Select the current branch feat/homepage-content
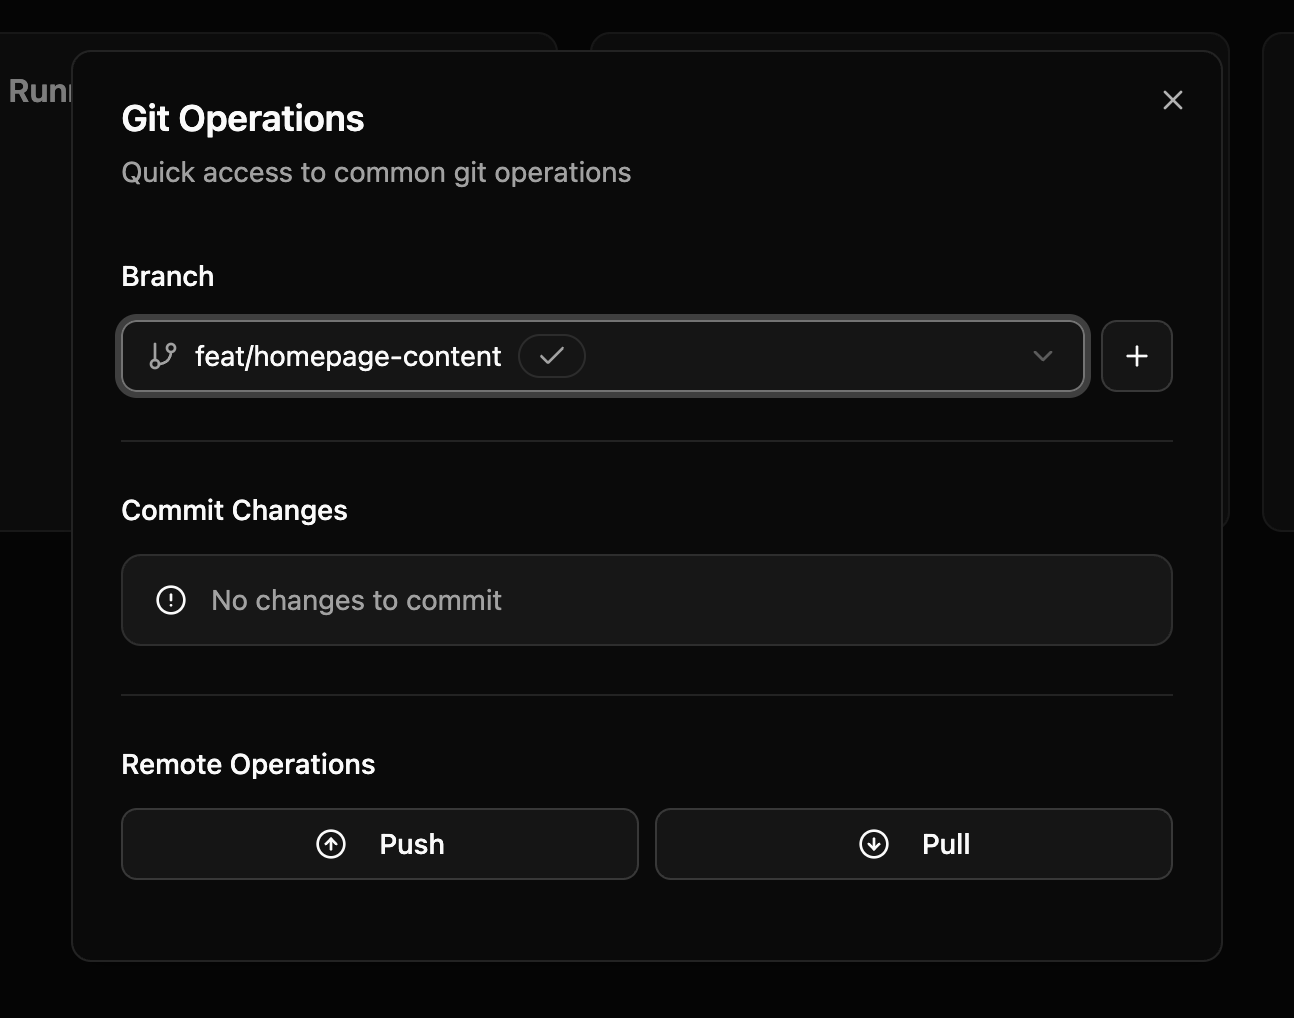The width and height of the screenshot is (1294, 1018). [x=347, y=356]
